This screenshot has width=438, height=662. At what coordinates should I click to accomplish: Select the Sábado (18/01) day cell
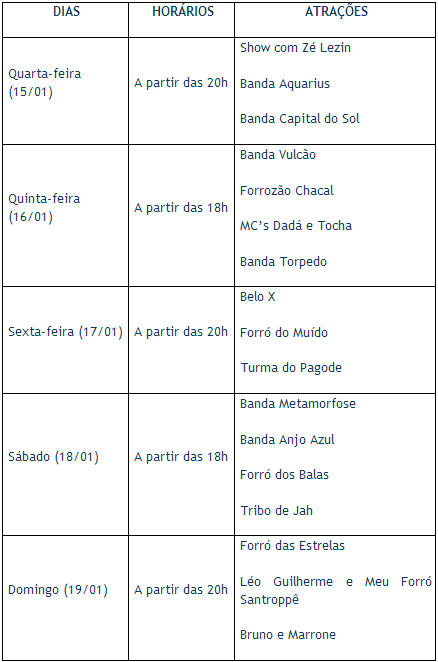(x=65, y=465)
